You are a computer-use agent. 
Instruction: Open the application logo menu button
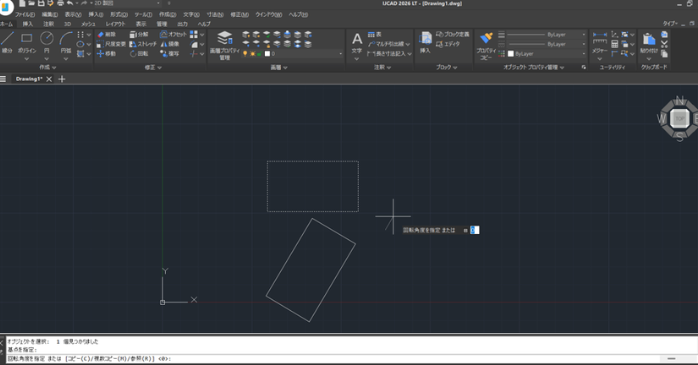6,6
